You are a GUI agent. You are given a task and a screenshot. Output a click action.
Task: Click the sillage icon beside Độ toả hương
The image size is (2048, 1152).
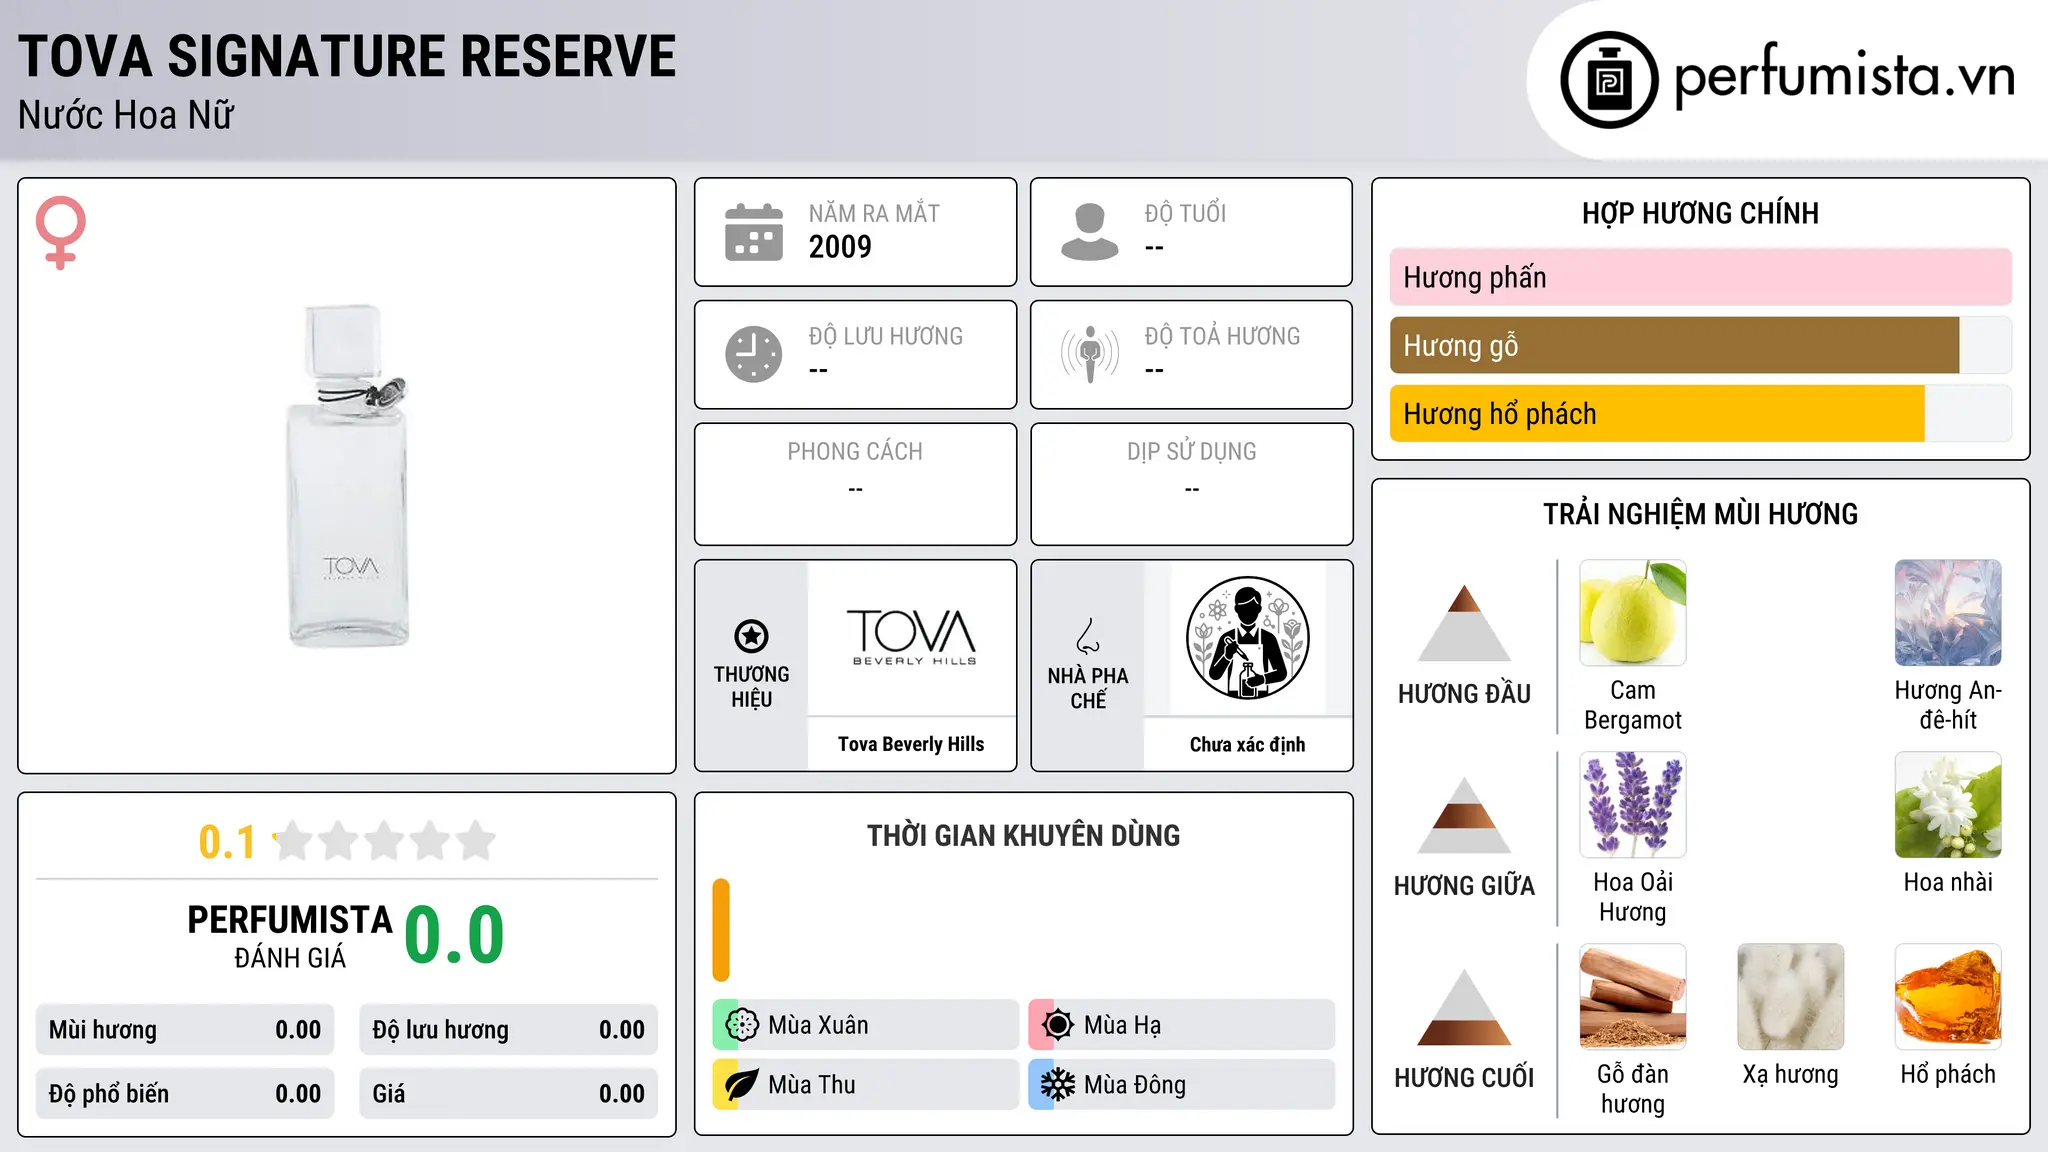1089,354
